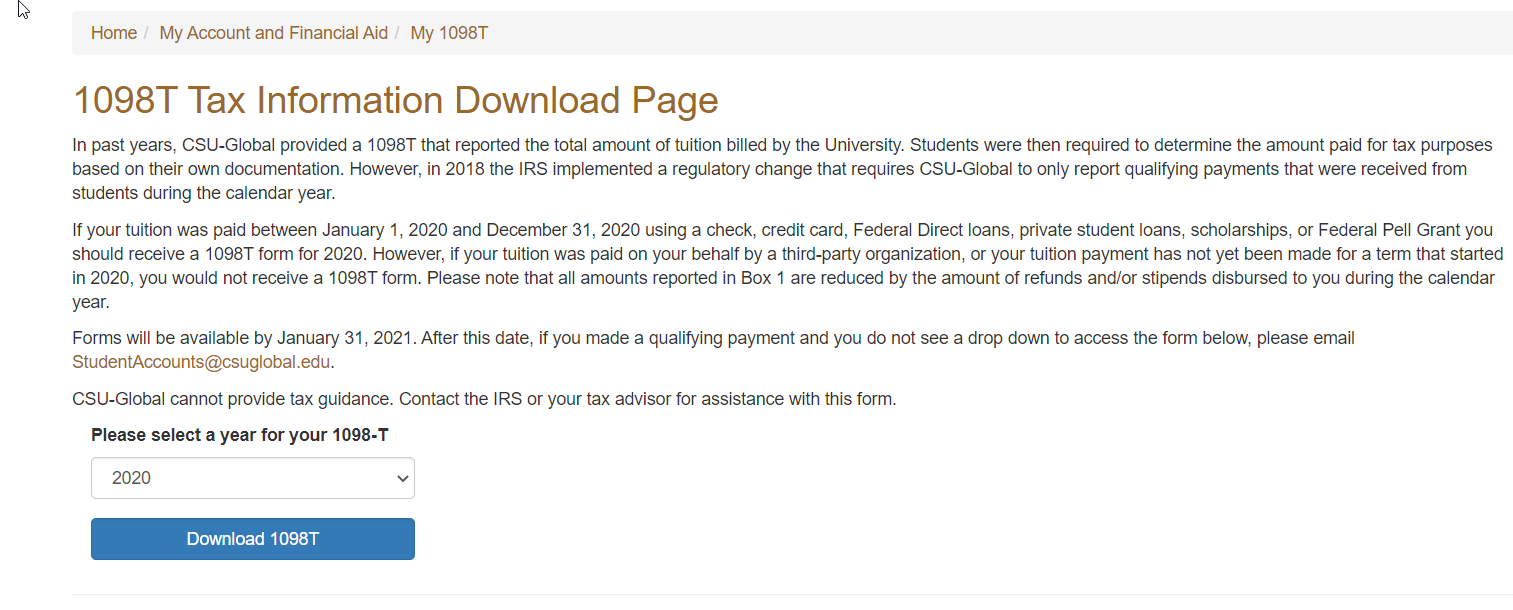Click the slash separator after Home breadcrumb

tap(147, 33)
